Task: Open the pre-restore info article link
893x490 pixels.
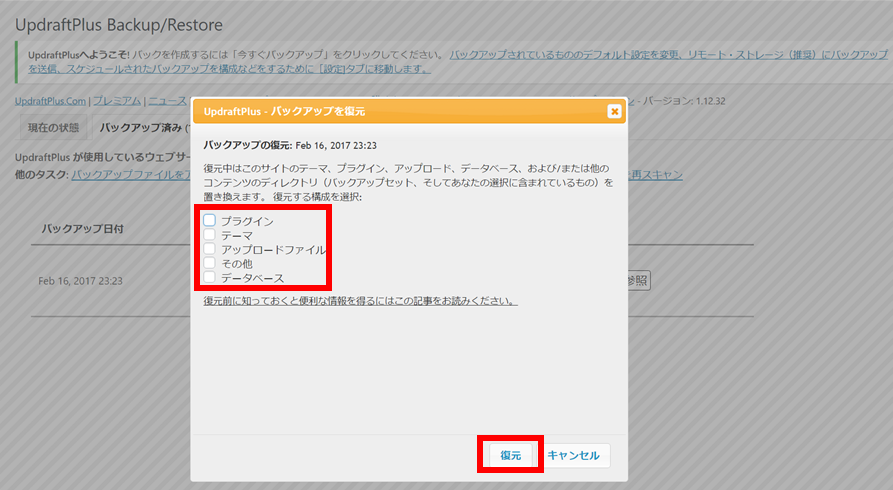Action: tap(361, 300)
